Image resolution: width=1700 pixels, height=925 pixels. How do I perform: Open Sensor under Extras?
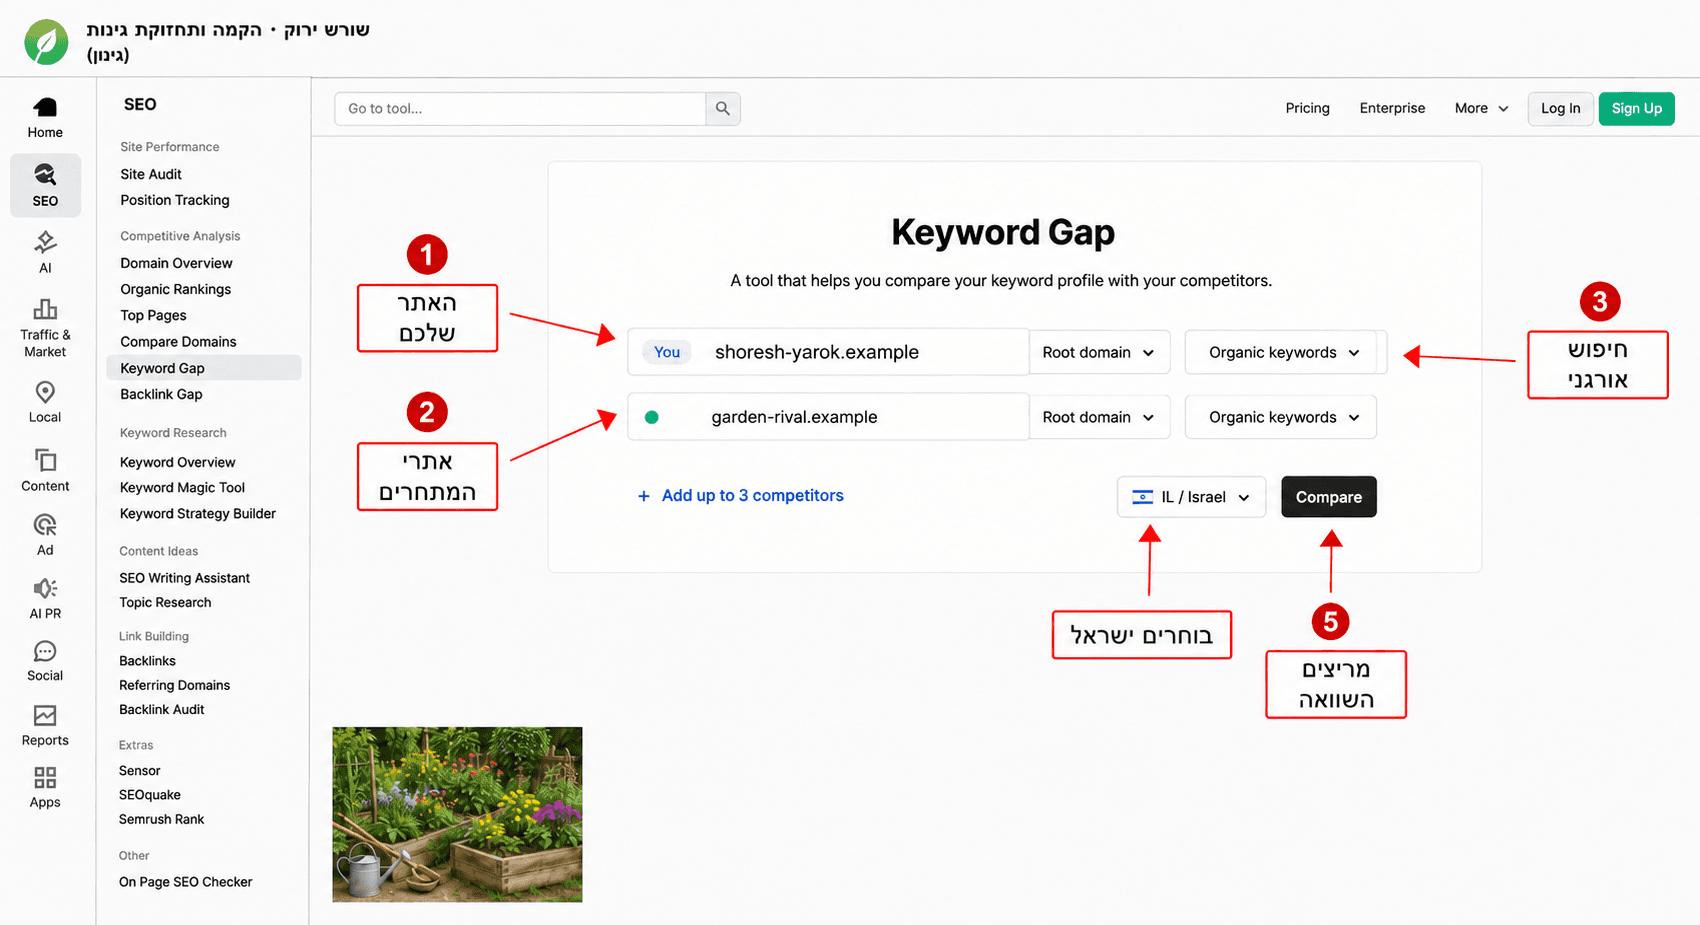[x=140, y=771]
